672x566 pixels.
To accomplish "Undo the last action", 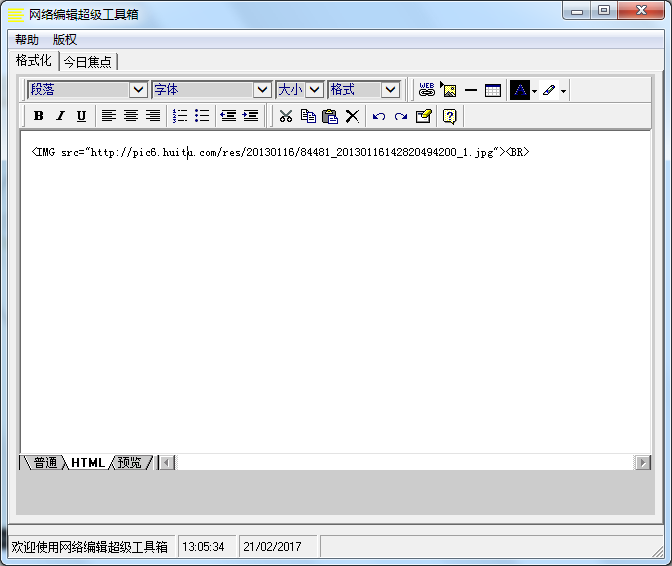I will coord(379,116).
